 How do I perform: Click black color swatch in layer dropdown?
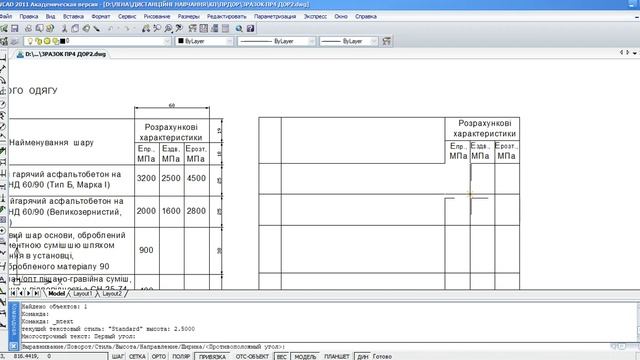click(62, 41)
